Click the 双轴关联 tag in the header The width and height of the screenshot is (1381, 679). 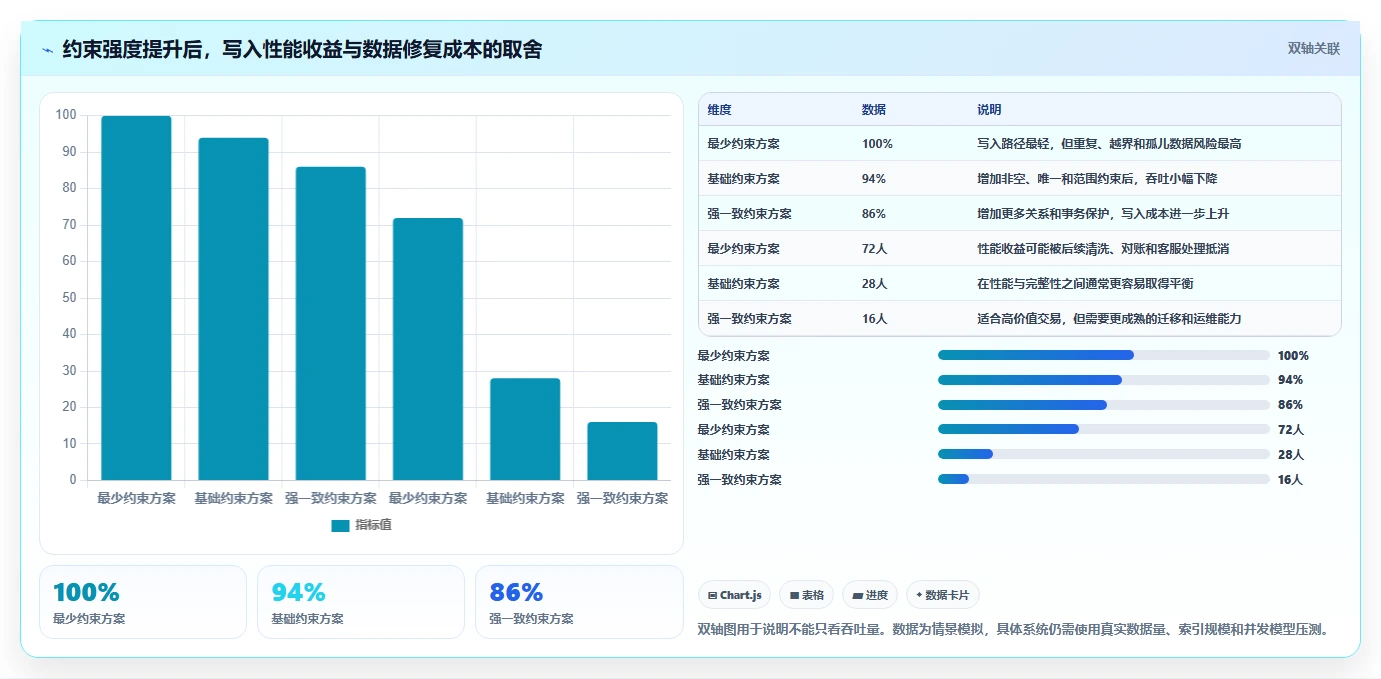coord(1313,49)
